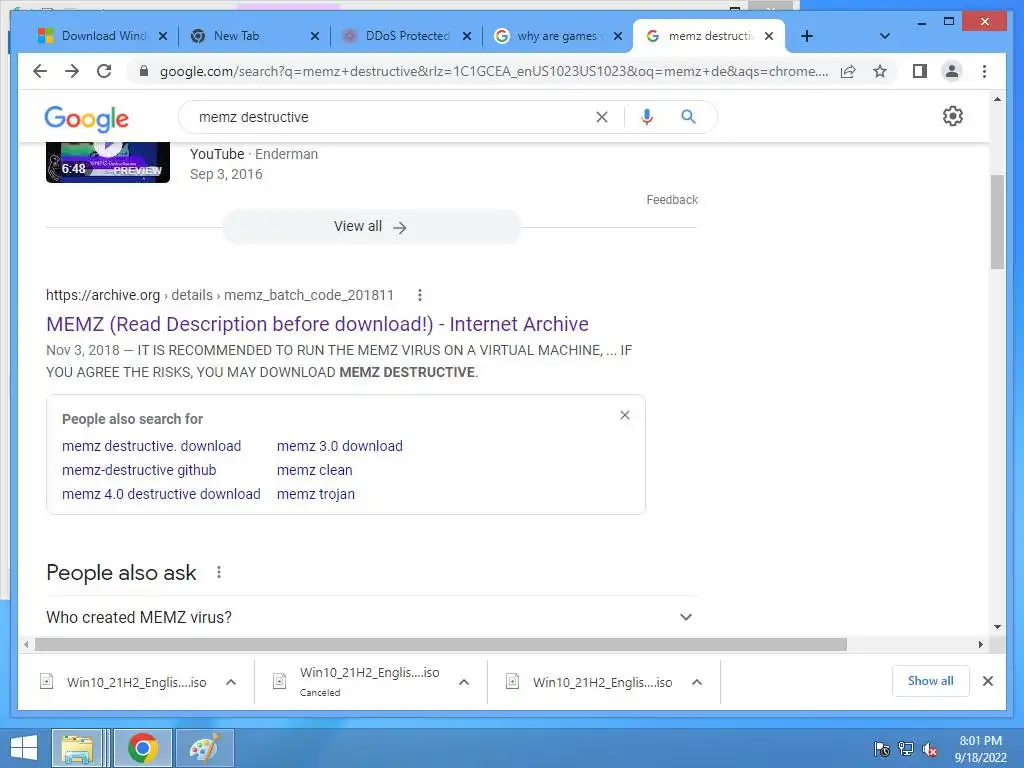Open menu for first Win10 iso download

231,682
